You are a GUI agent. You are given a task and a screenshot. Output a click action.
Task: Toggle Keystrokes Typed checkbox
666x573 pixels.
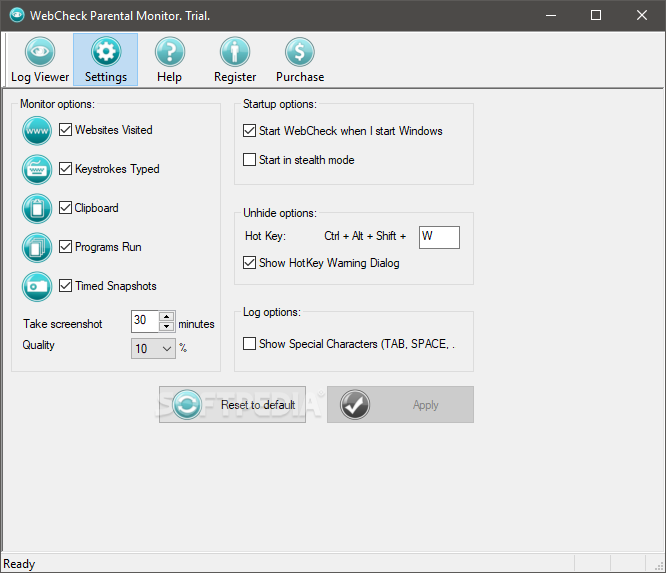point(65,169)
